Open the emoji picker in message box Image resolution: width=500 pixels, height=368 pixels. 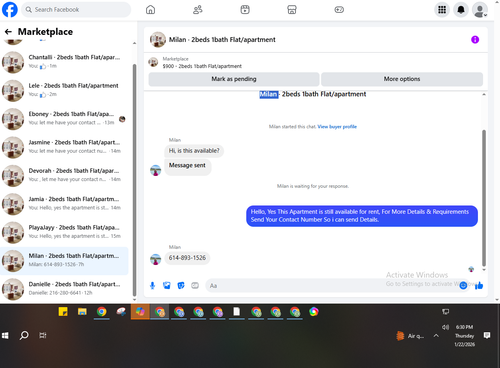[463, 285]
